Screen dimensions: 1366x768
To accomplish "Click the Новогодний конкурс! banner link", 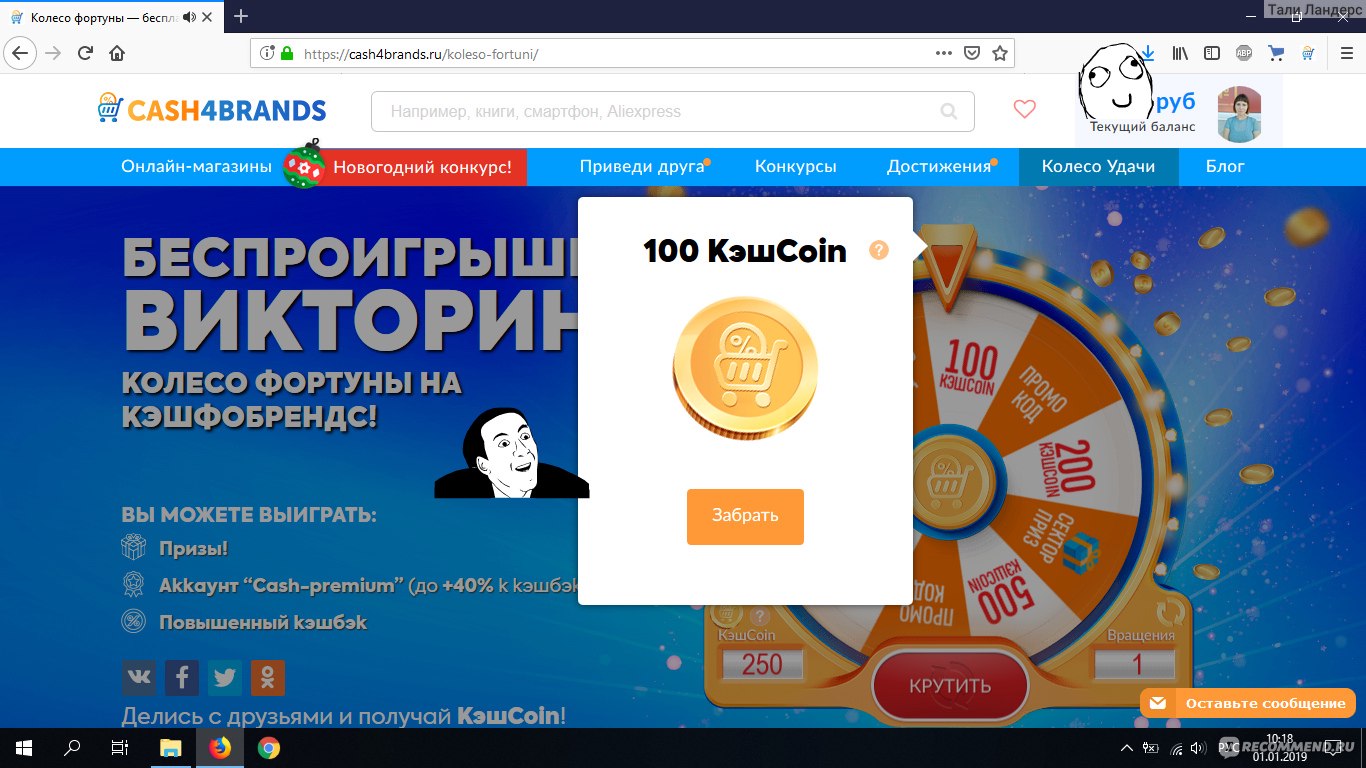I will 422,167.
